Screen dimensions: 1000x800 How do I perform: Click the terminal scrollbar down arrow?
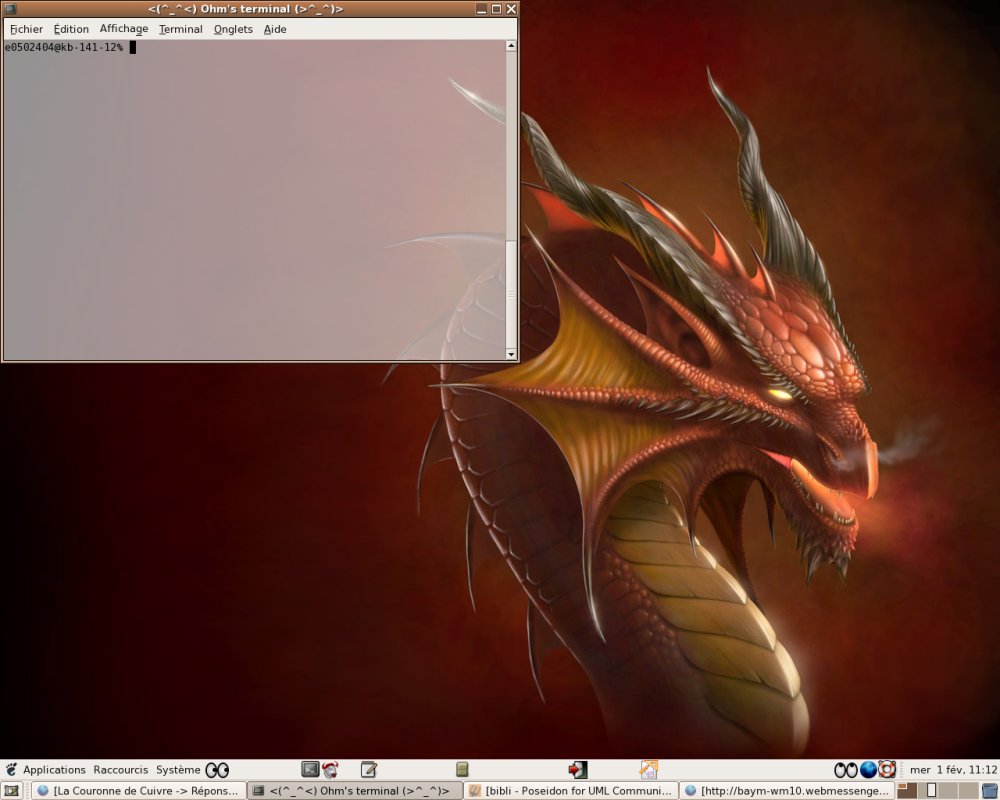tap(511, 354)
